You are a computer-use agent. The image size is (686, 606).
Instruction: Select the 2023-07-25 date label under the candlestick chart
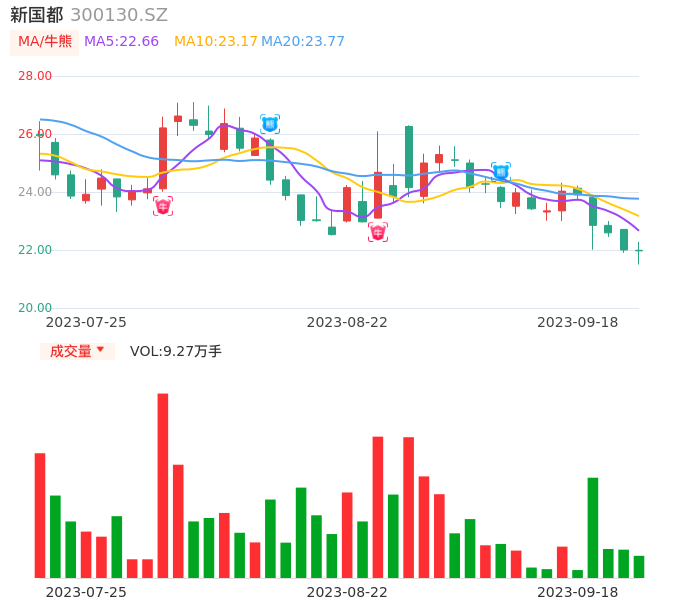tap(86, 322)
